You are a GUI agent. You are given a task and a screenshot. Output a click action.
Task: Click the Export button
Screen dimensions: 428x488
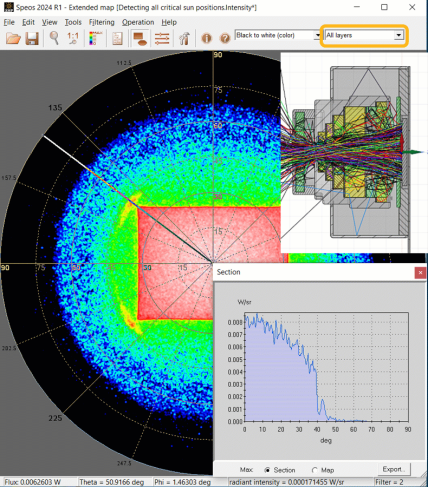click(x=394, y=469)
